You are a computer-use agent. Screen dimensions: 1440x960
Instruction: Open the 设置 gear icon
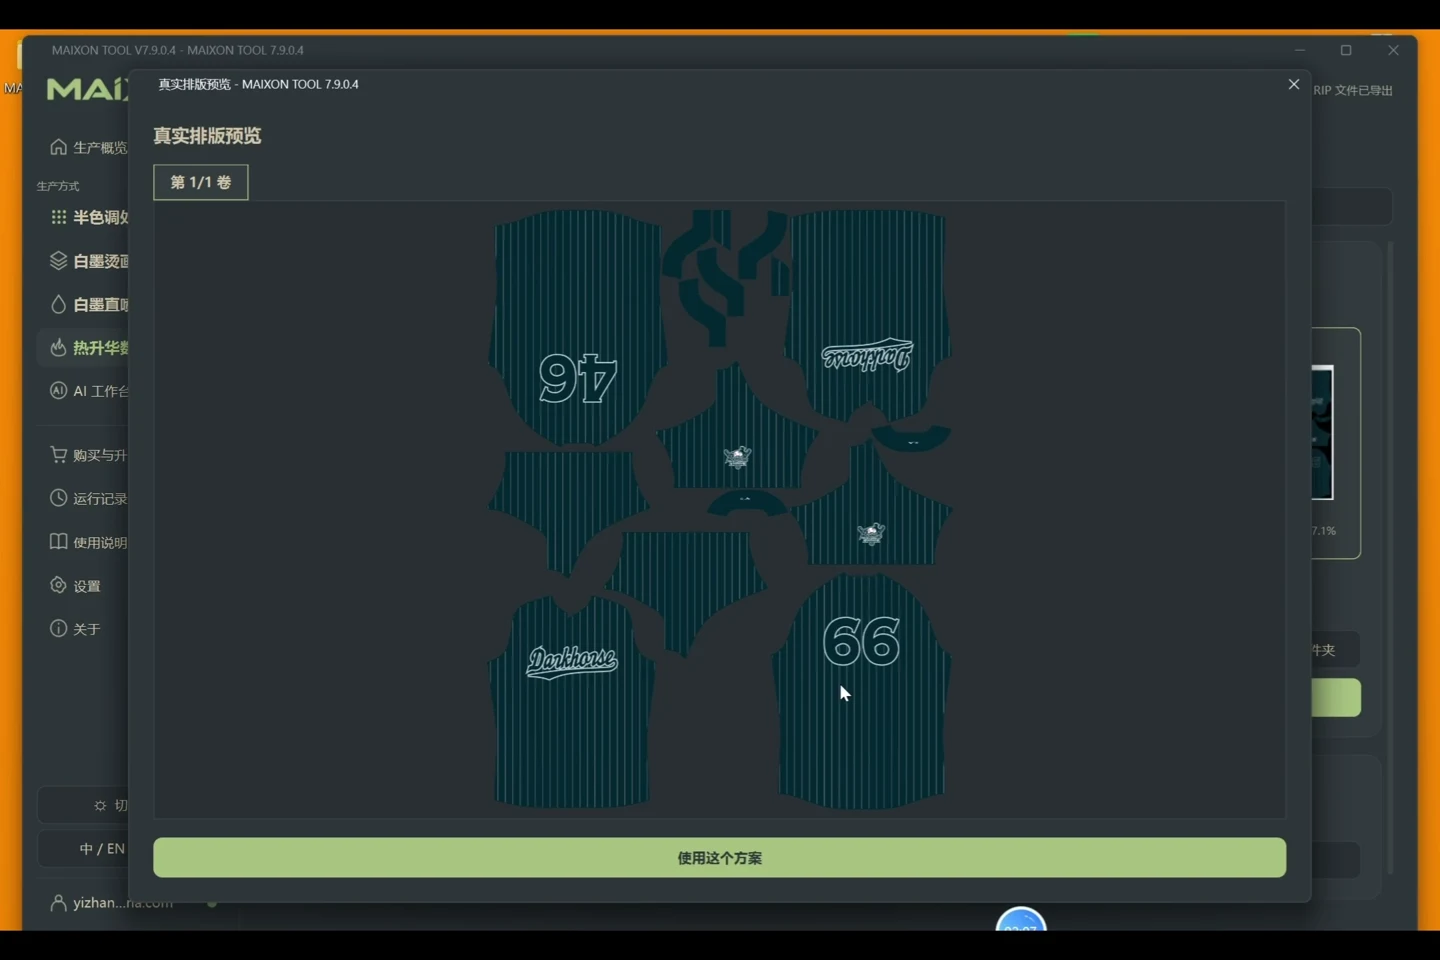point(58,585)
